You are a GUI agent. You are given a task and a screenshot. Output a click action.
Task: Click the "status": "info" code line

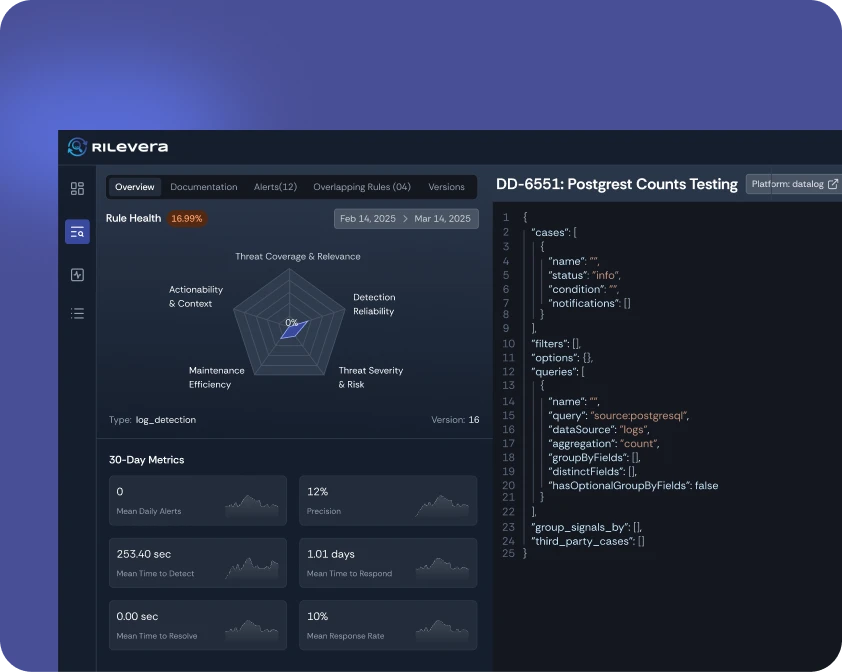click(585, 275)
